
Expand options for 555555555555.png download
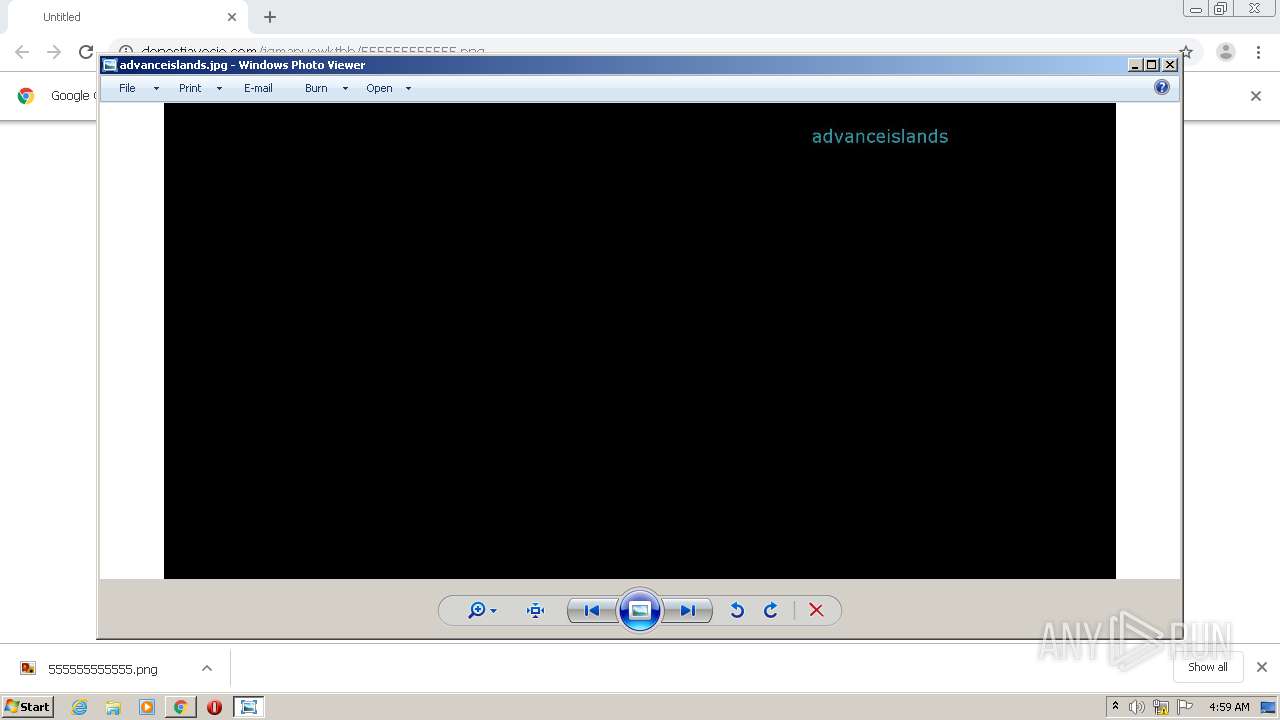coord(207,668)
